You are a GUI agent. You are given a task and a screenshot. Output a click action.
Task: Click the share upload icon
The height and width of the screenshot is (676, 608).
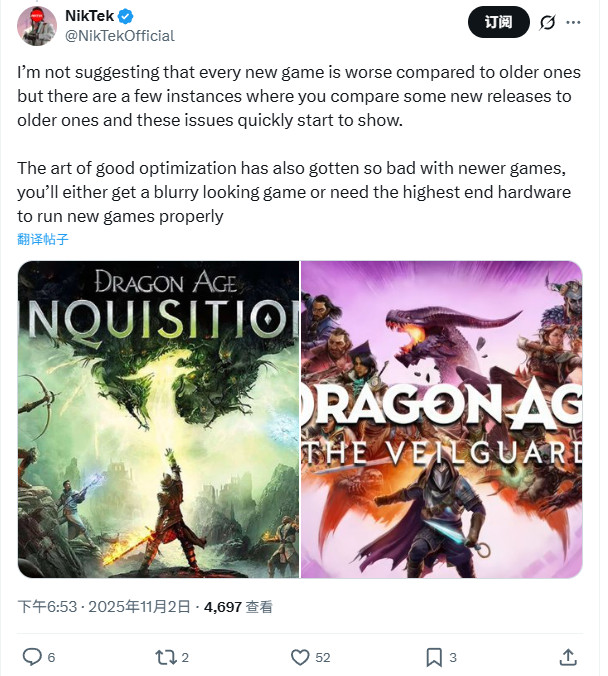pos(567,657)
